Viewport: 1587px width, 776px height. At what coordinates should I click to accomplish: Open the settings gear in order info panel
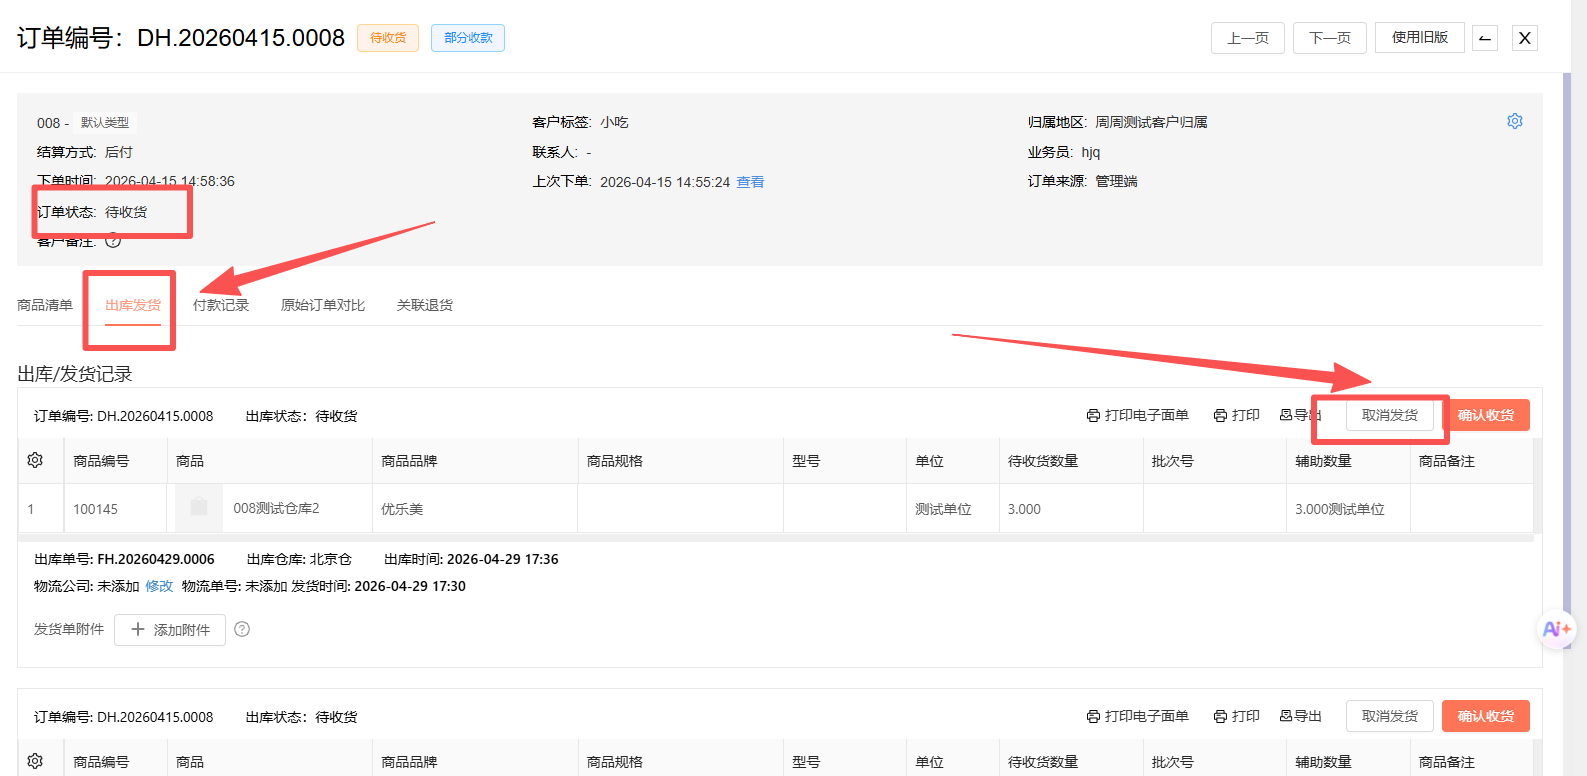1515,121
